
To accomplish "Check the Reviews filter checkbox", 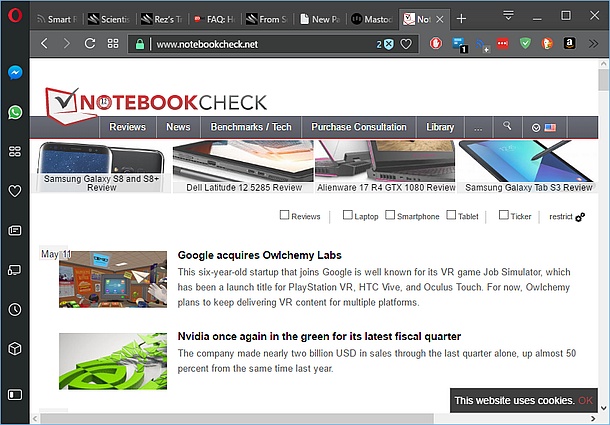I will (284, 215).
